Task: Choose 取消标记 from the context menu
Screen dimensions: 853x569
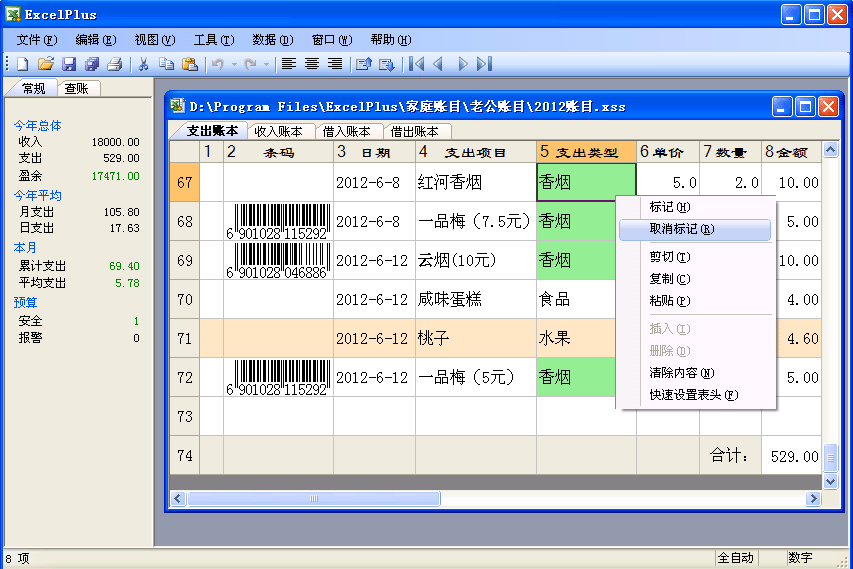Action: tap(681, 229)
